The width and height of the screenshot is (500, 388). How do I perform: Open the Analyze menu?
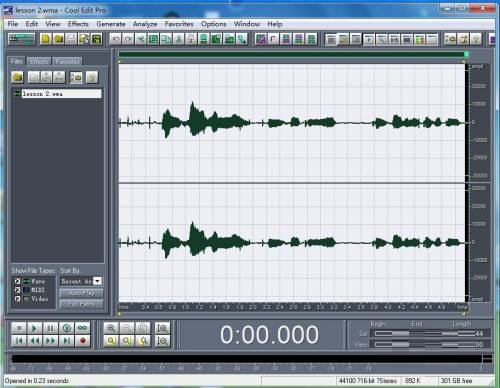[145, 24]
